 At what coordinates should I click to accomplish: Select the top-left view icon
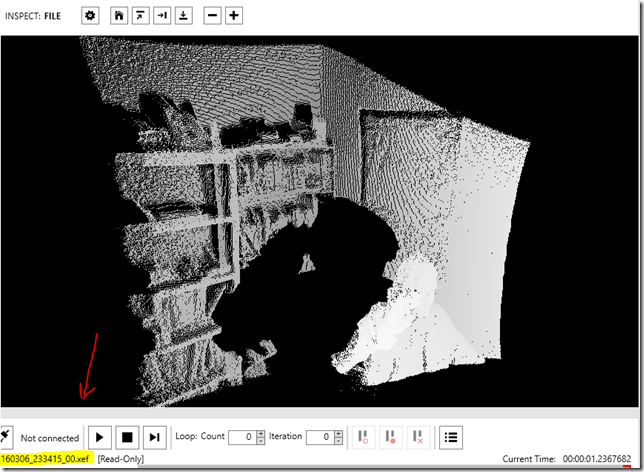point(140,16)
